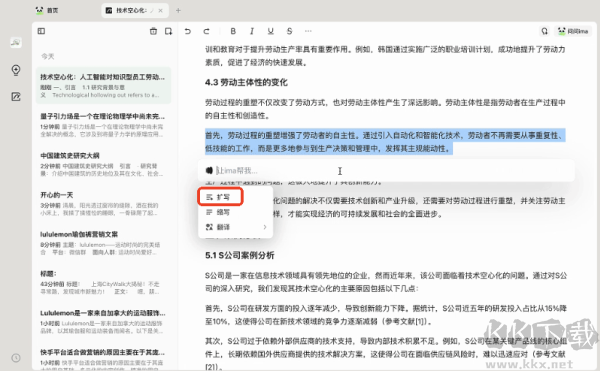Expand the 翻译 submenu arrow
Viewport: 600px width, 371px height.
point(265,227)
